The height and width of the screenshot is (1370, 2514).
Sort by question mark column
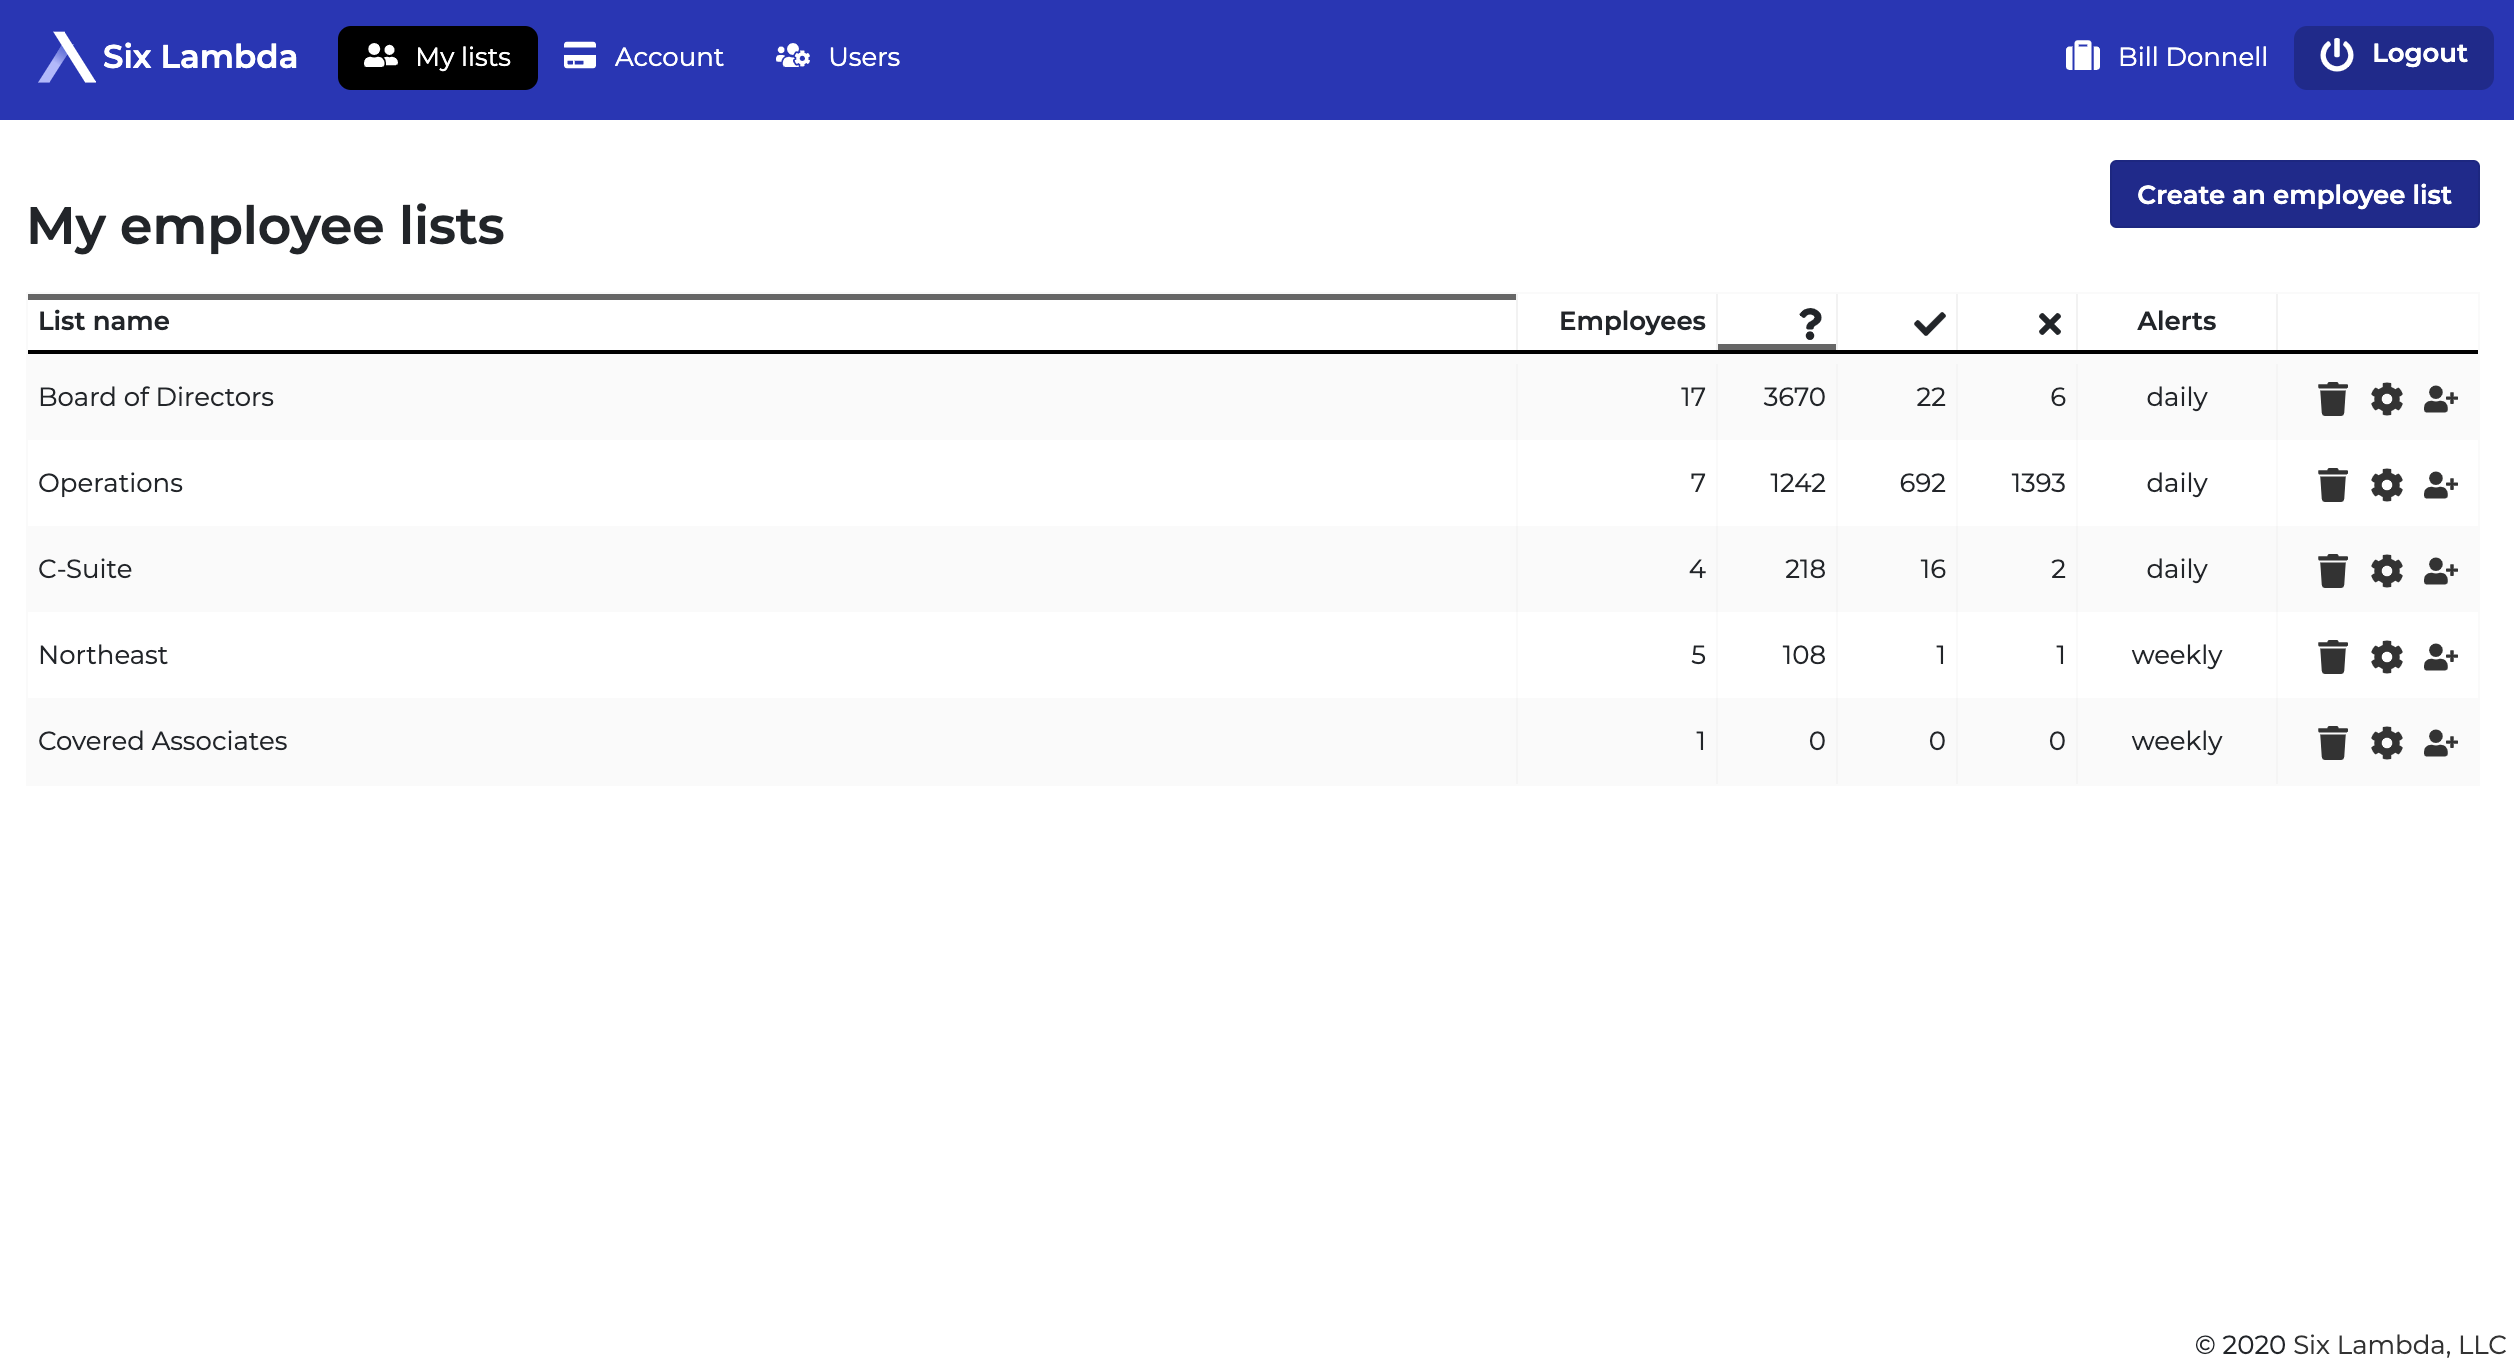[x=1809, y=323]
